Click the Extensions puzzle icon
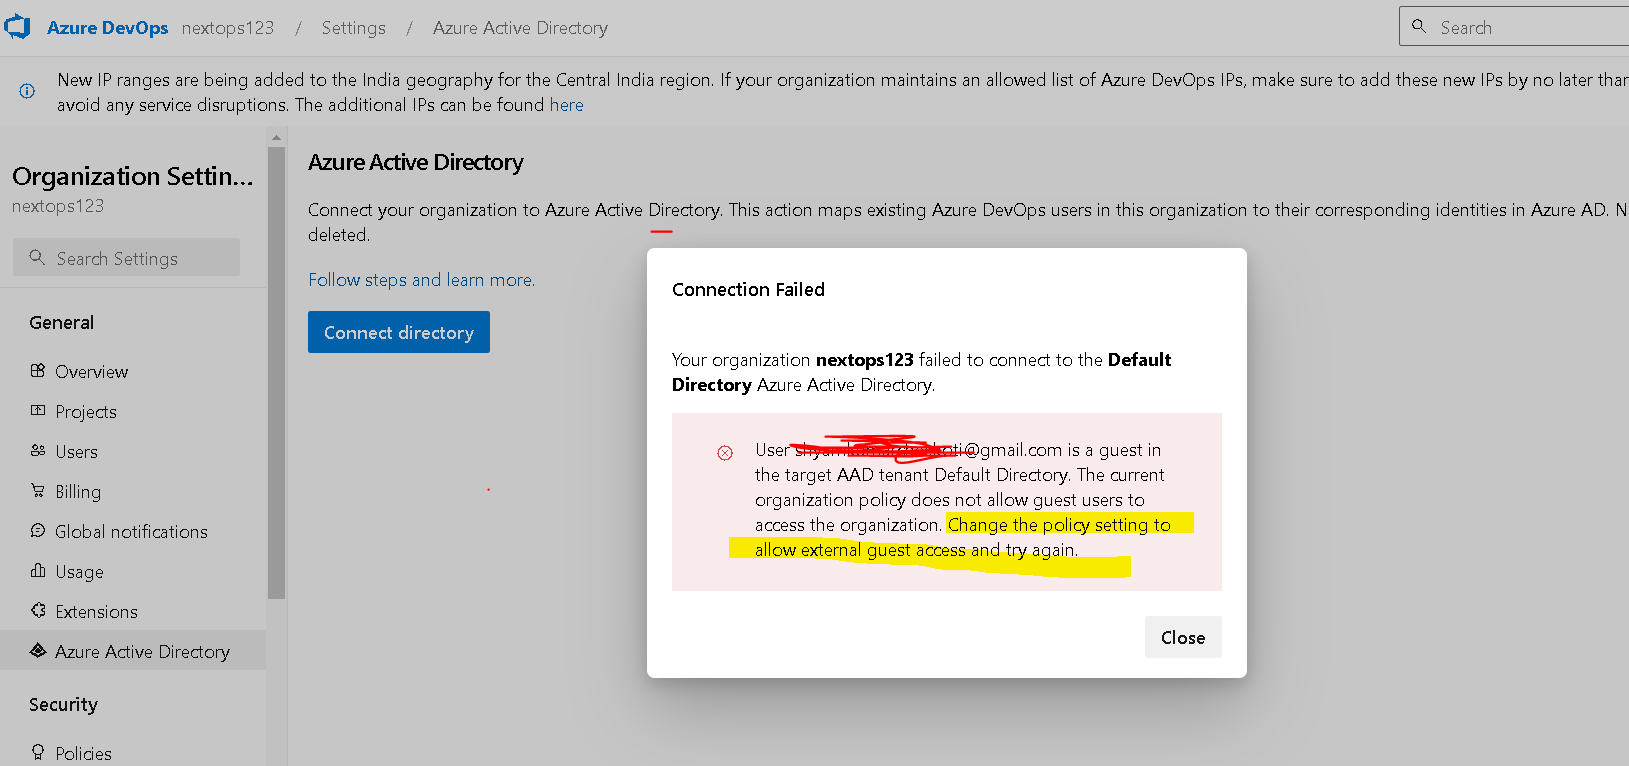The width and height of the screenshot is (1629, 766). point(38,610)
